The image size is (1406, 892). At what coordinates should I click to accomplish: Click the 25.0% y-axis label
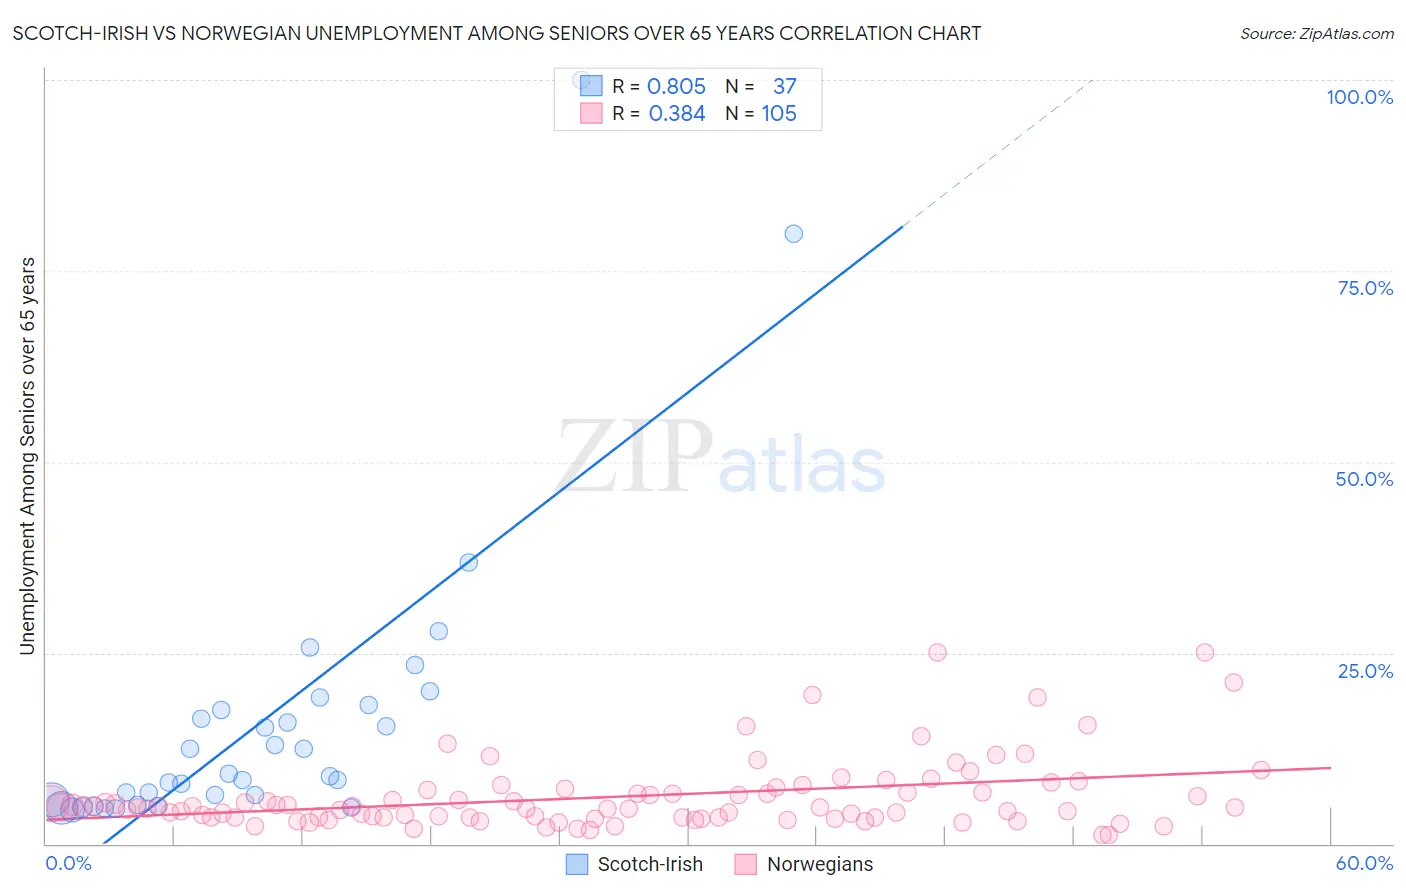[x=1365, y=671]
